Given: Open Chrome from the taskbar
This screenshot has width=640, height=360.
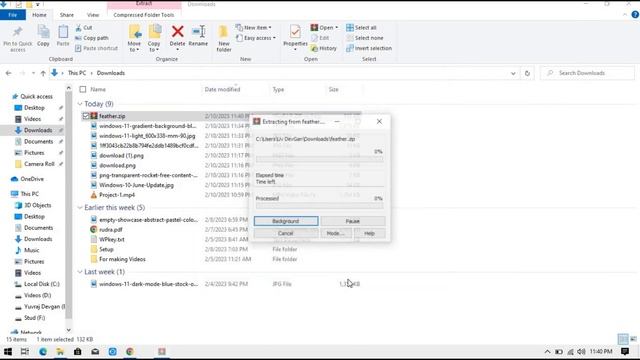Looking at the screenshot, I should (x=130, y=351).
